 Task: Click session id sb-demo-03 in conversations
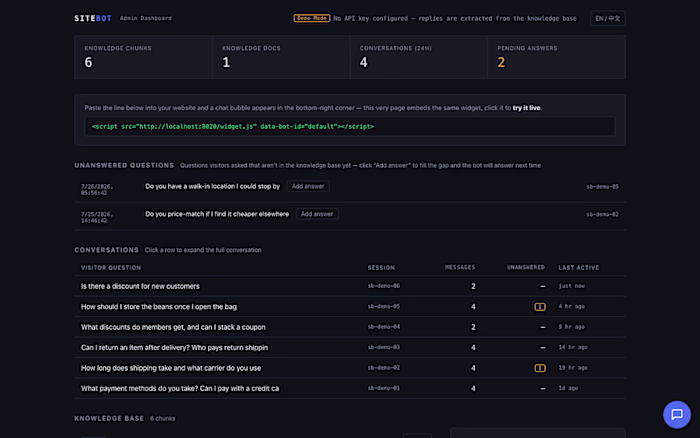[383, 347]
